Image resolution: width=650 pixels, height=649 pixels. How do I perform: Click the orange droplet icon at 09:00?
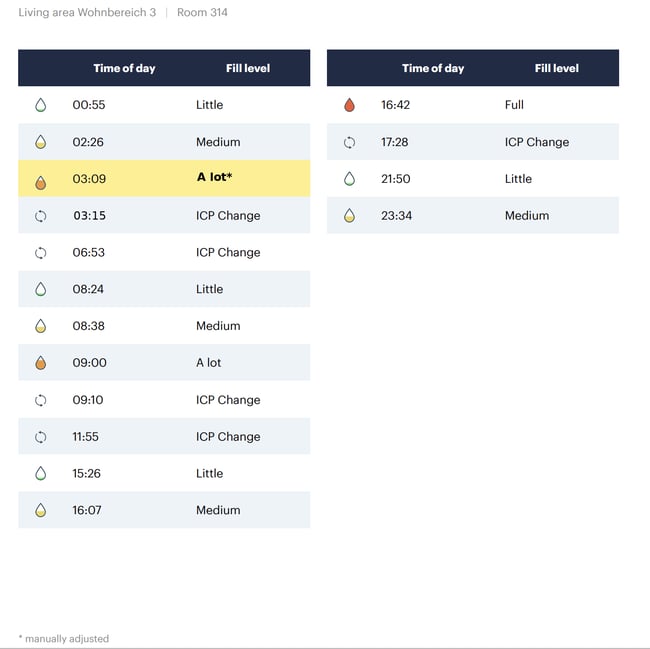point(41,363)
